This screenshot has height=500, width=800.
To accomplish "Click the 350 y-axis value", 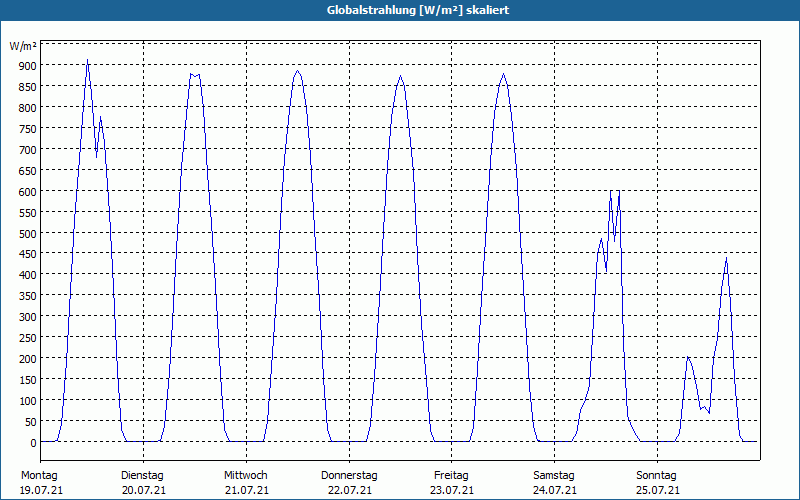I will pyautogui.click(x=28, y=296).
